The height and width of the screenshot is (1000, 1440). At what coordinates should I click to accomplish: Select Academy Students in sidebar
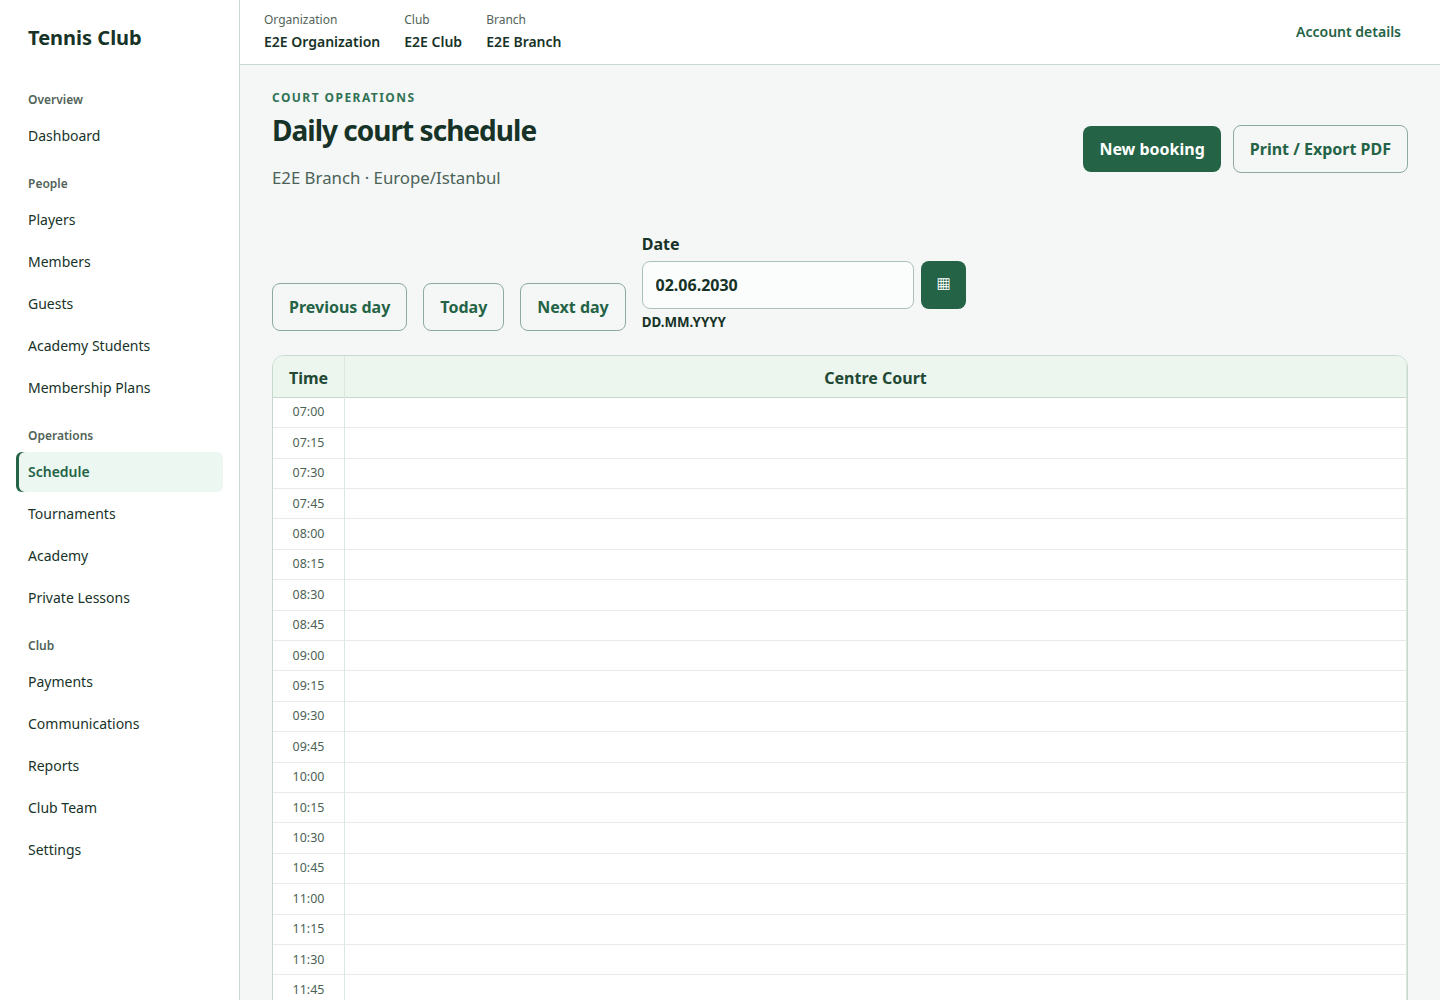coord(89,346)
